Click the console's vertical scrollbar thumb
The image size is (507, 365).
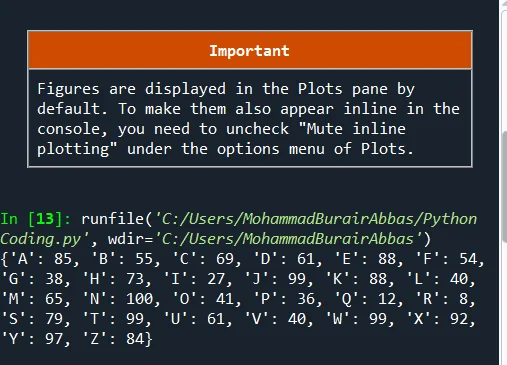point(505,187)
